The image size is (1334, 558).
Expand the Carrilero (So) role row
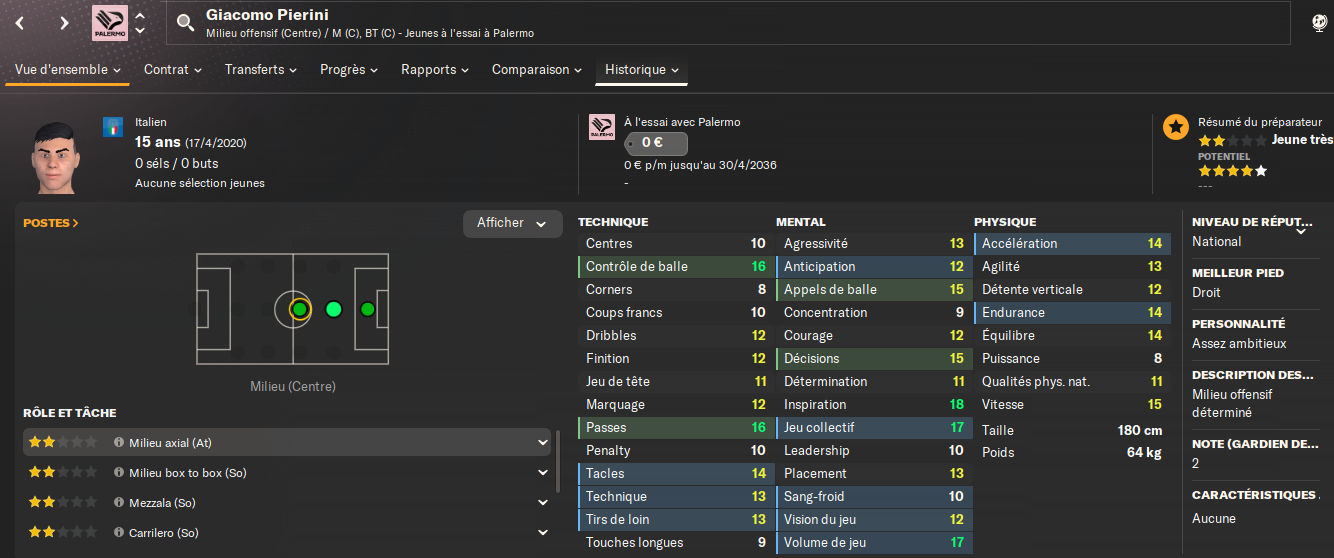tap(543, 532)
